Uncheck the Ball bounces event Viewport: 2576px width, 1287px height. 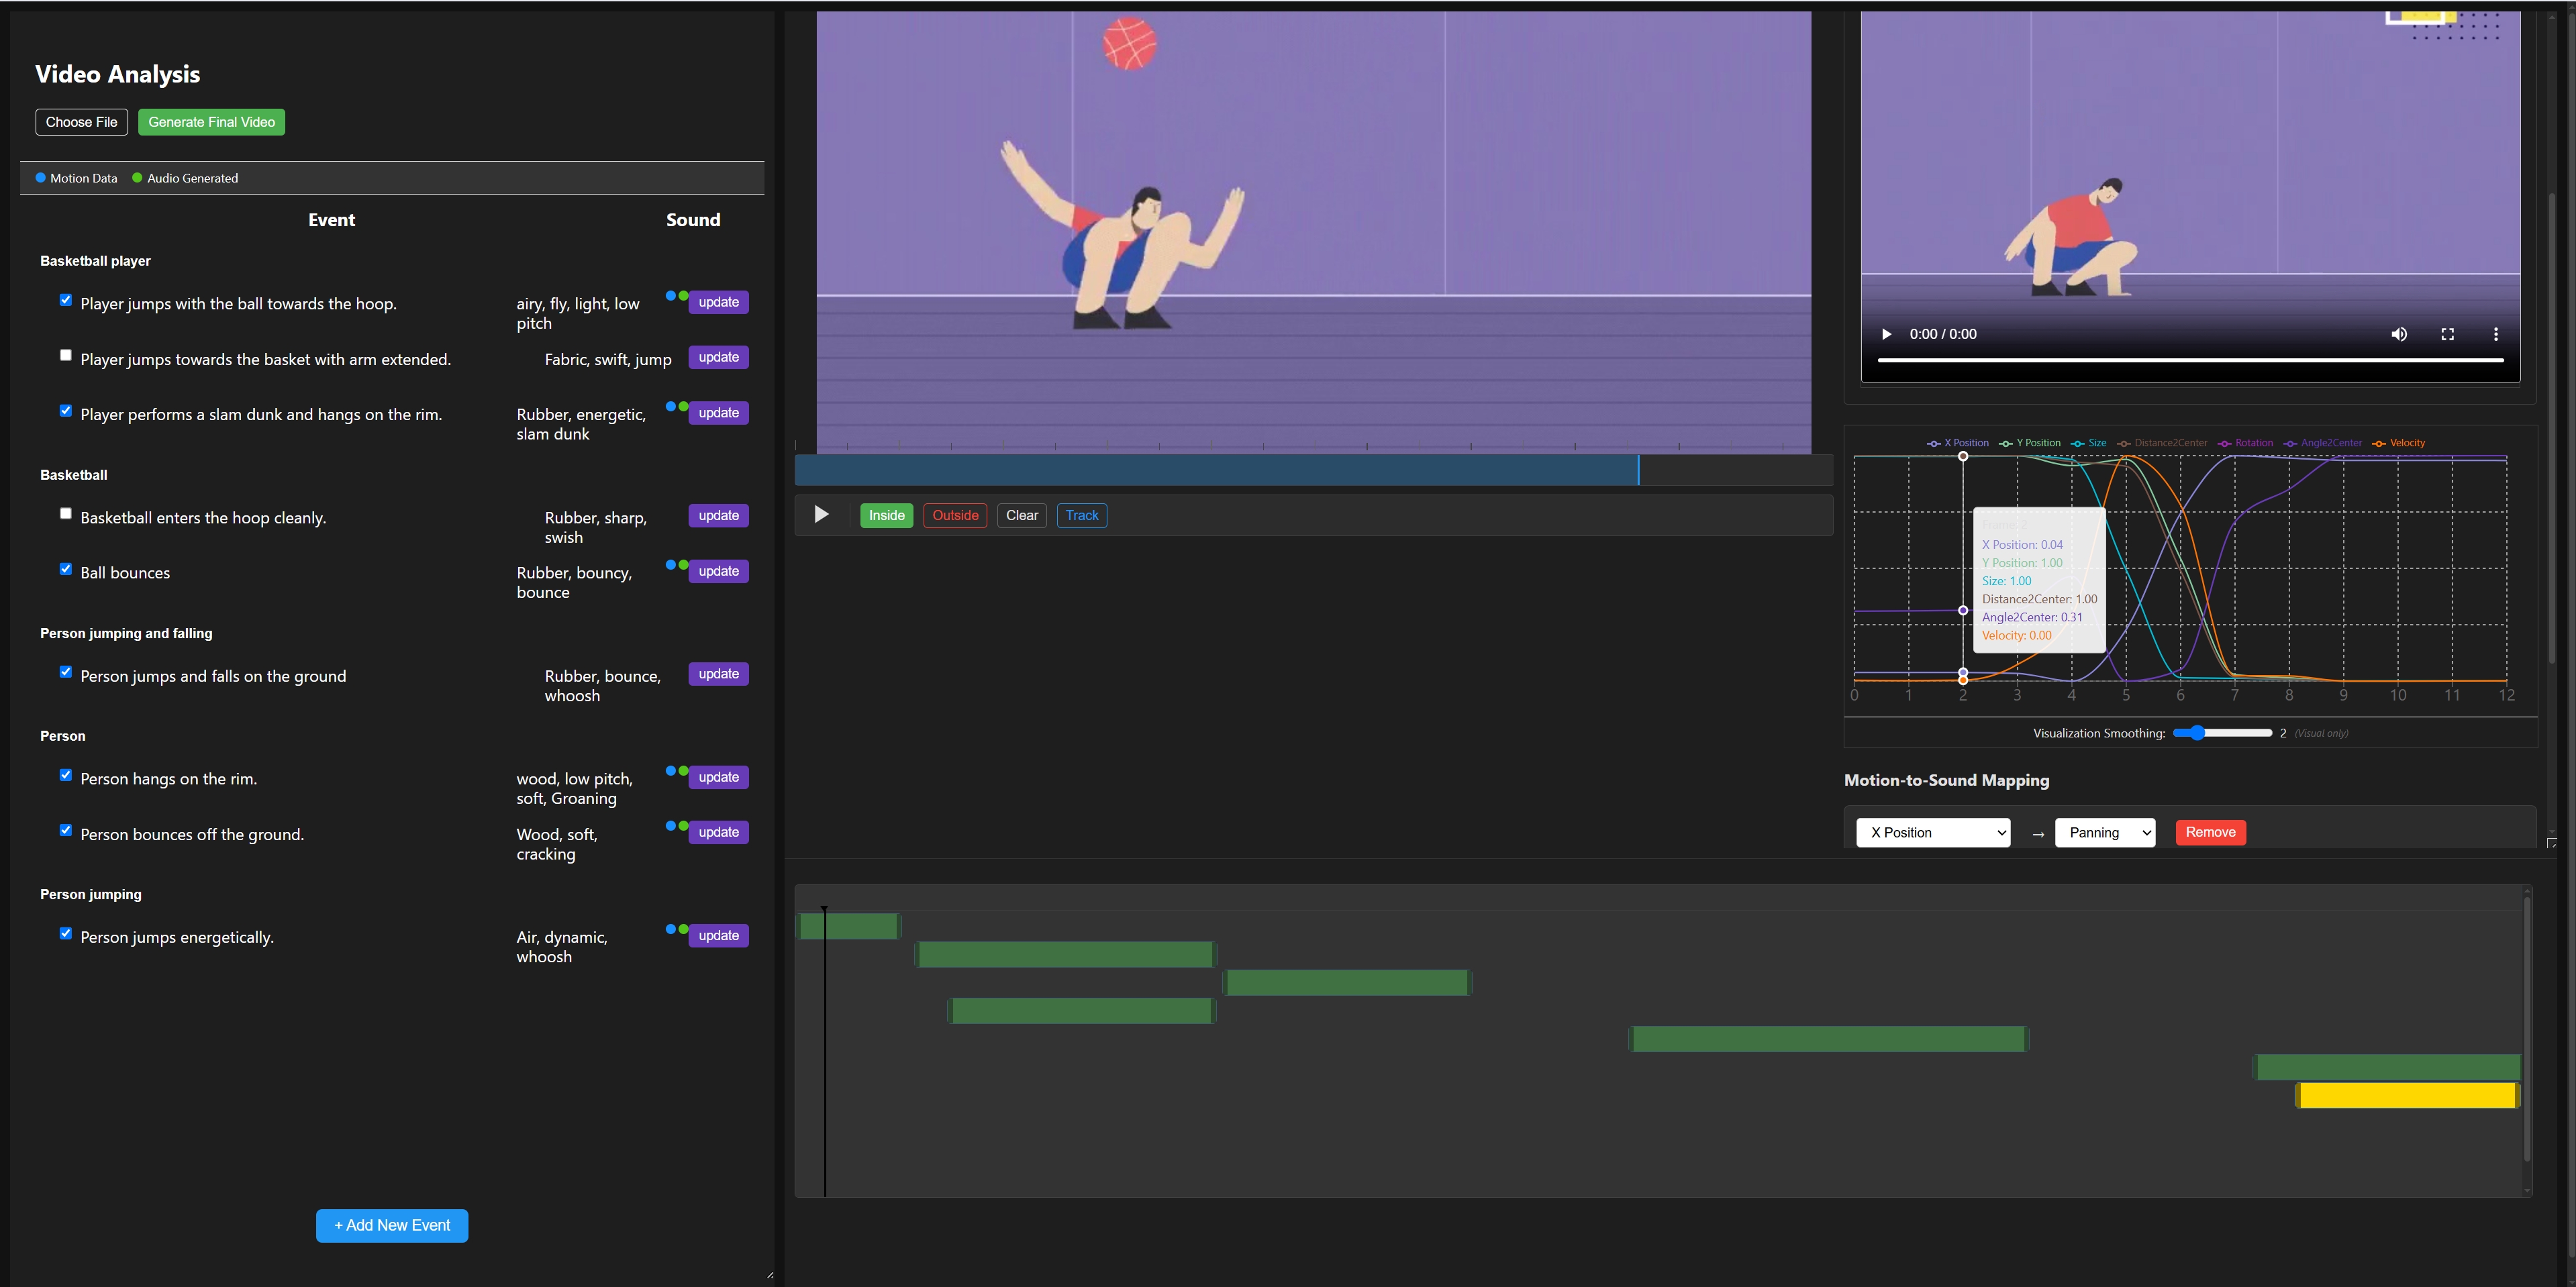pos(66,568)
